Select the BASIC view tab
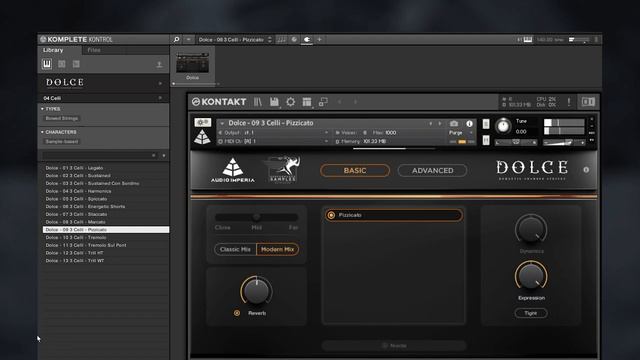Screen dimensions: 640x360 coord(355,171)
